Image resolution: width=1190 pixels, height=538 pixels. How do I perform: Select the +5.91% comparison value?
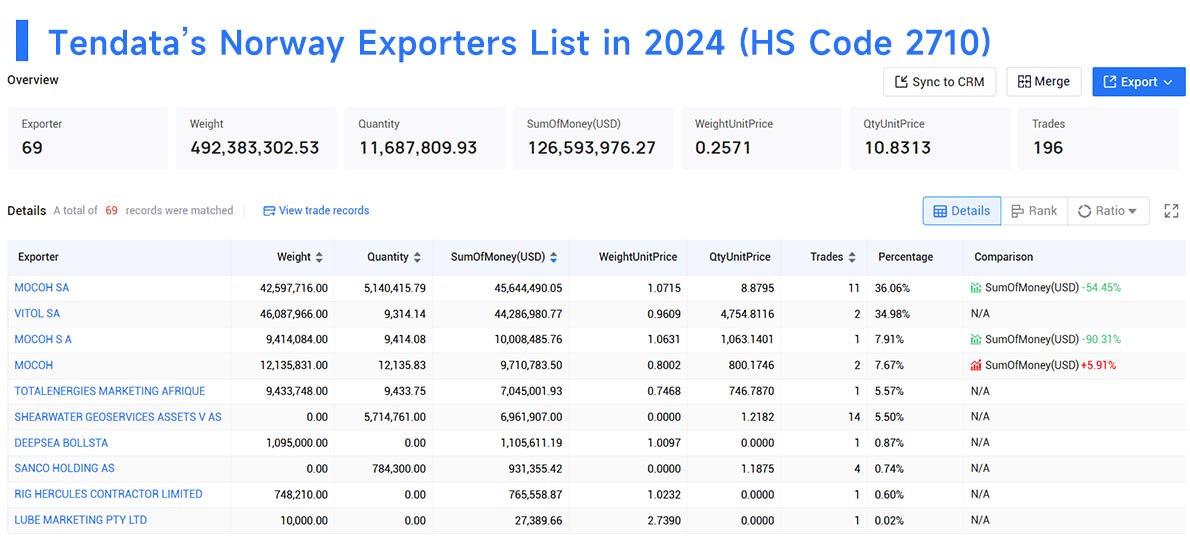pos(1099,365)
